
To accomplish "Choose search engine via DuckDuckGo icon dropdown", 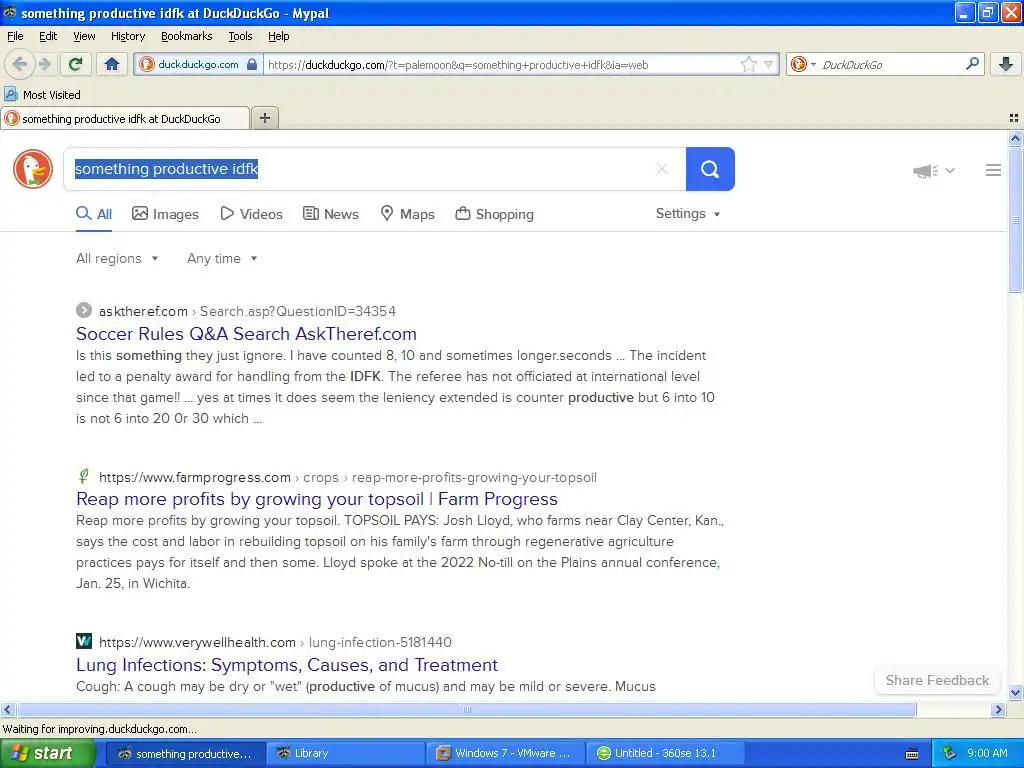I will pyautogui.click(x=803, y=64).
